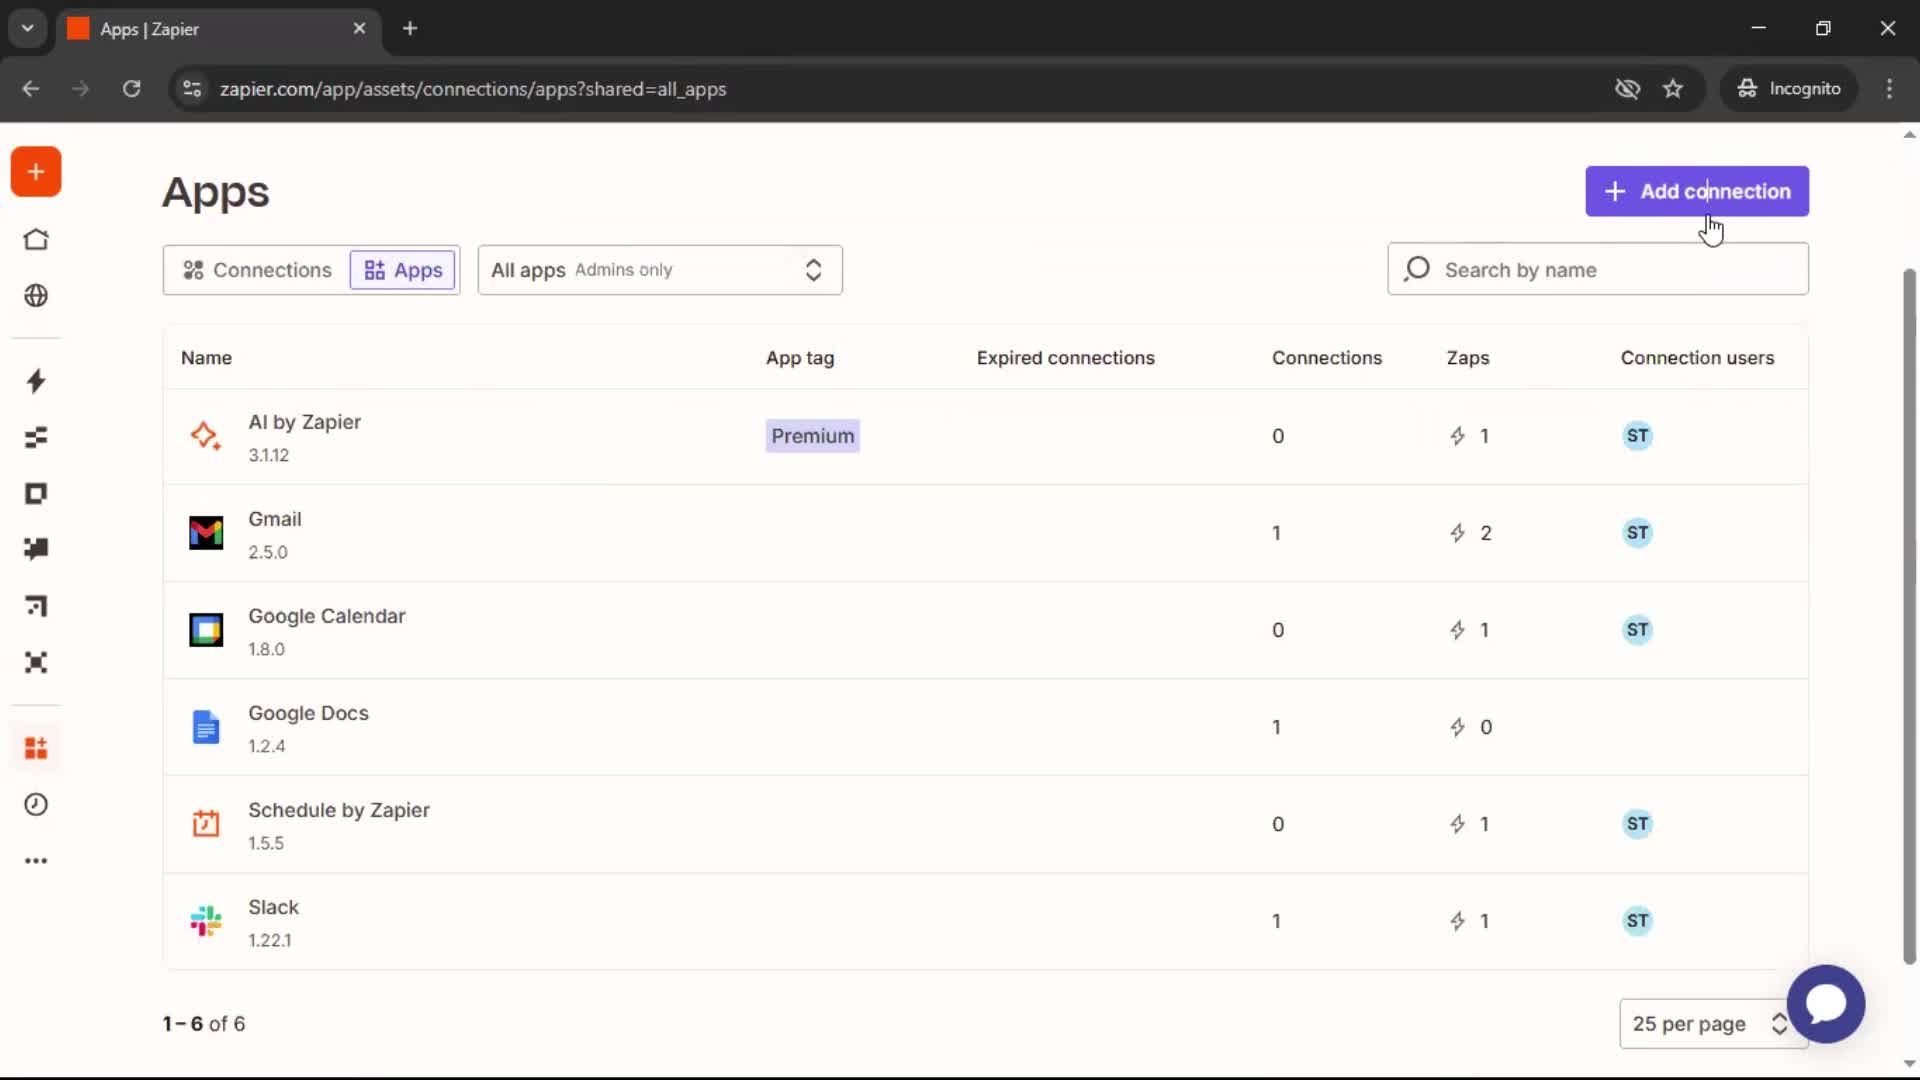Click the AI by Zapier app icon
1920x1080 pixels.
(x=206, y=436)
